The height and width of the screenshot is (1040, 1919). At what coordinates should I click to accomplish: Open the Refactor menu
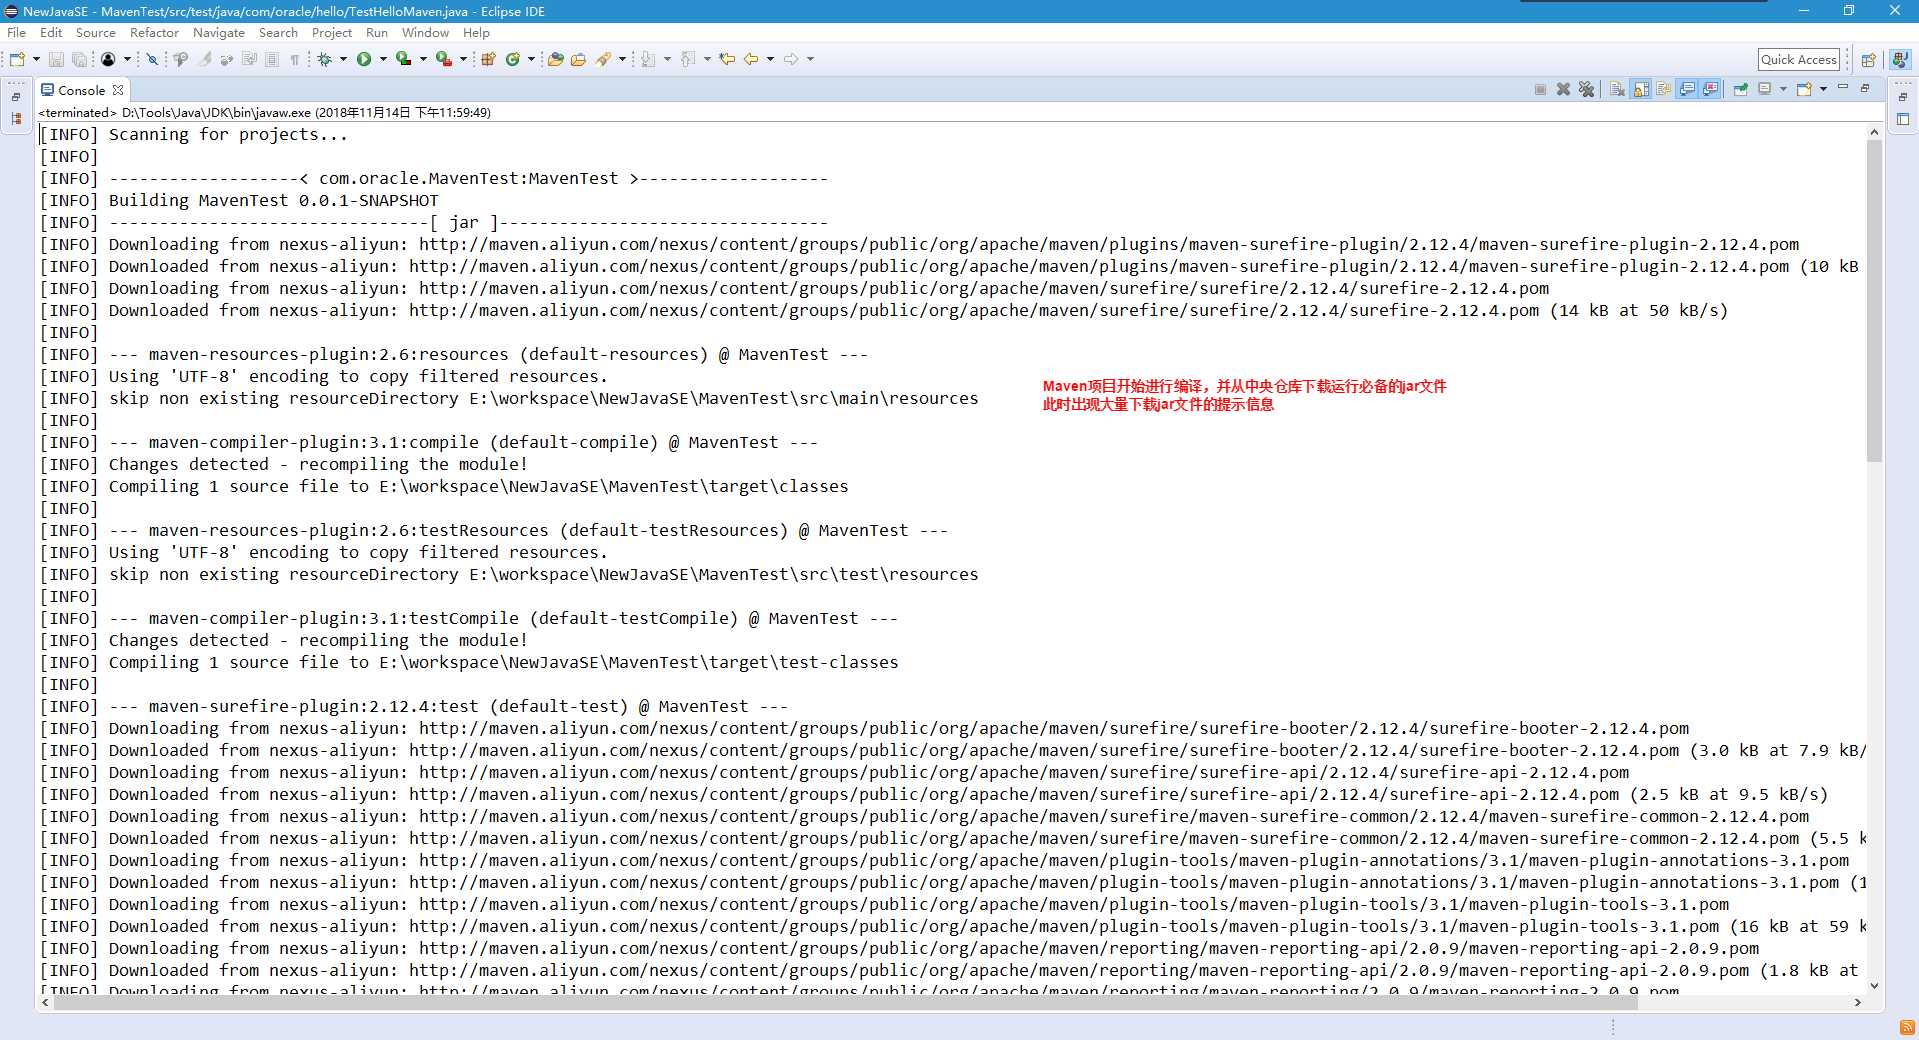tap(154, 33)
